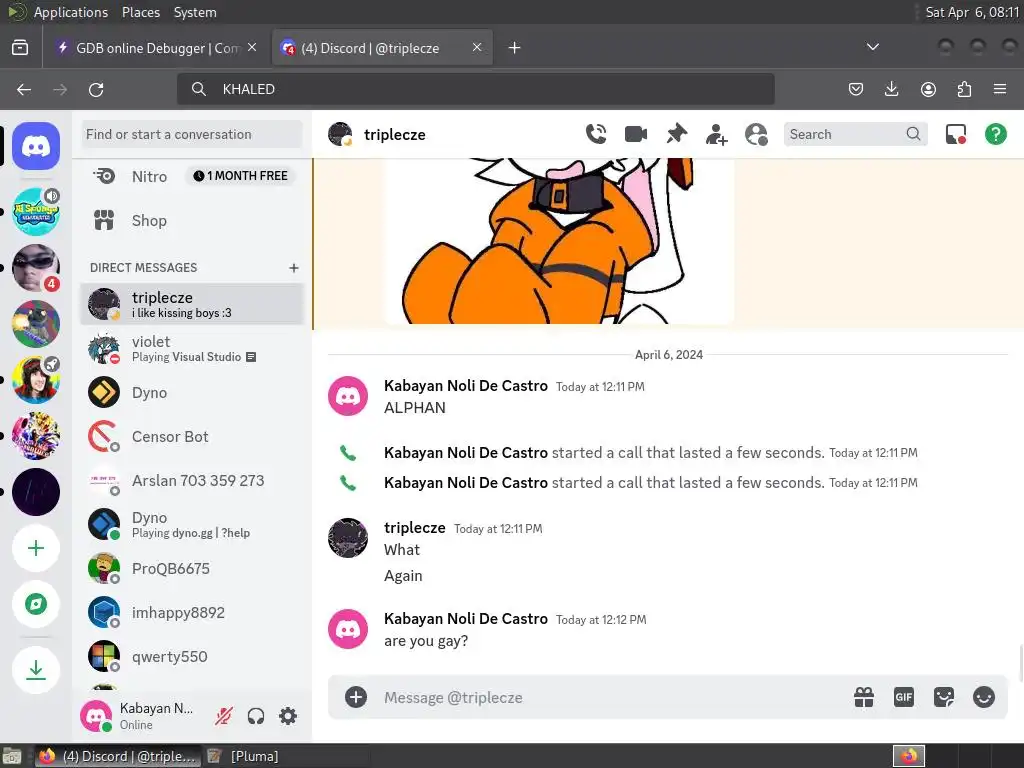This screenshot has width=1024, height=768.
Task: Start a voice call with triplecze
Action: (x=596, y=134)
